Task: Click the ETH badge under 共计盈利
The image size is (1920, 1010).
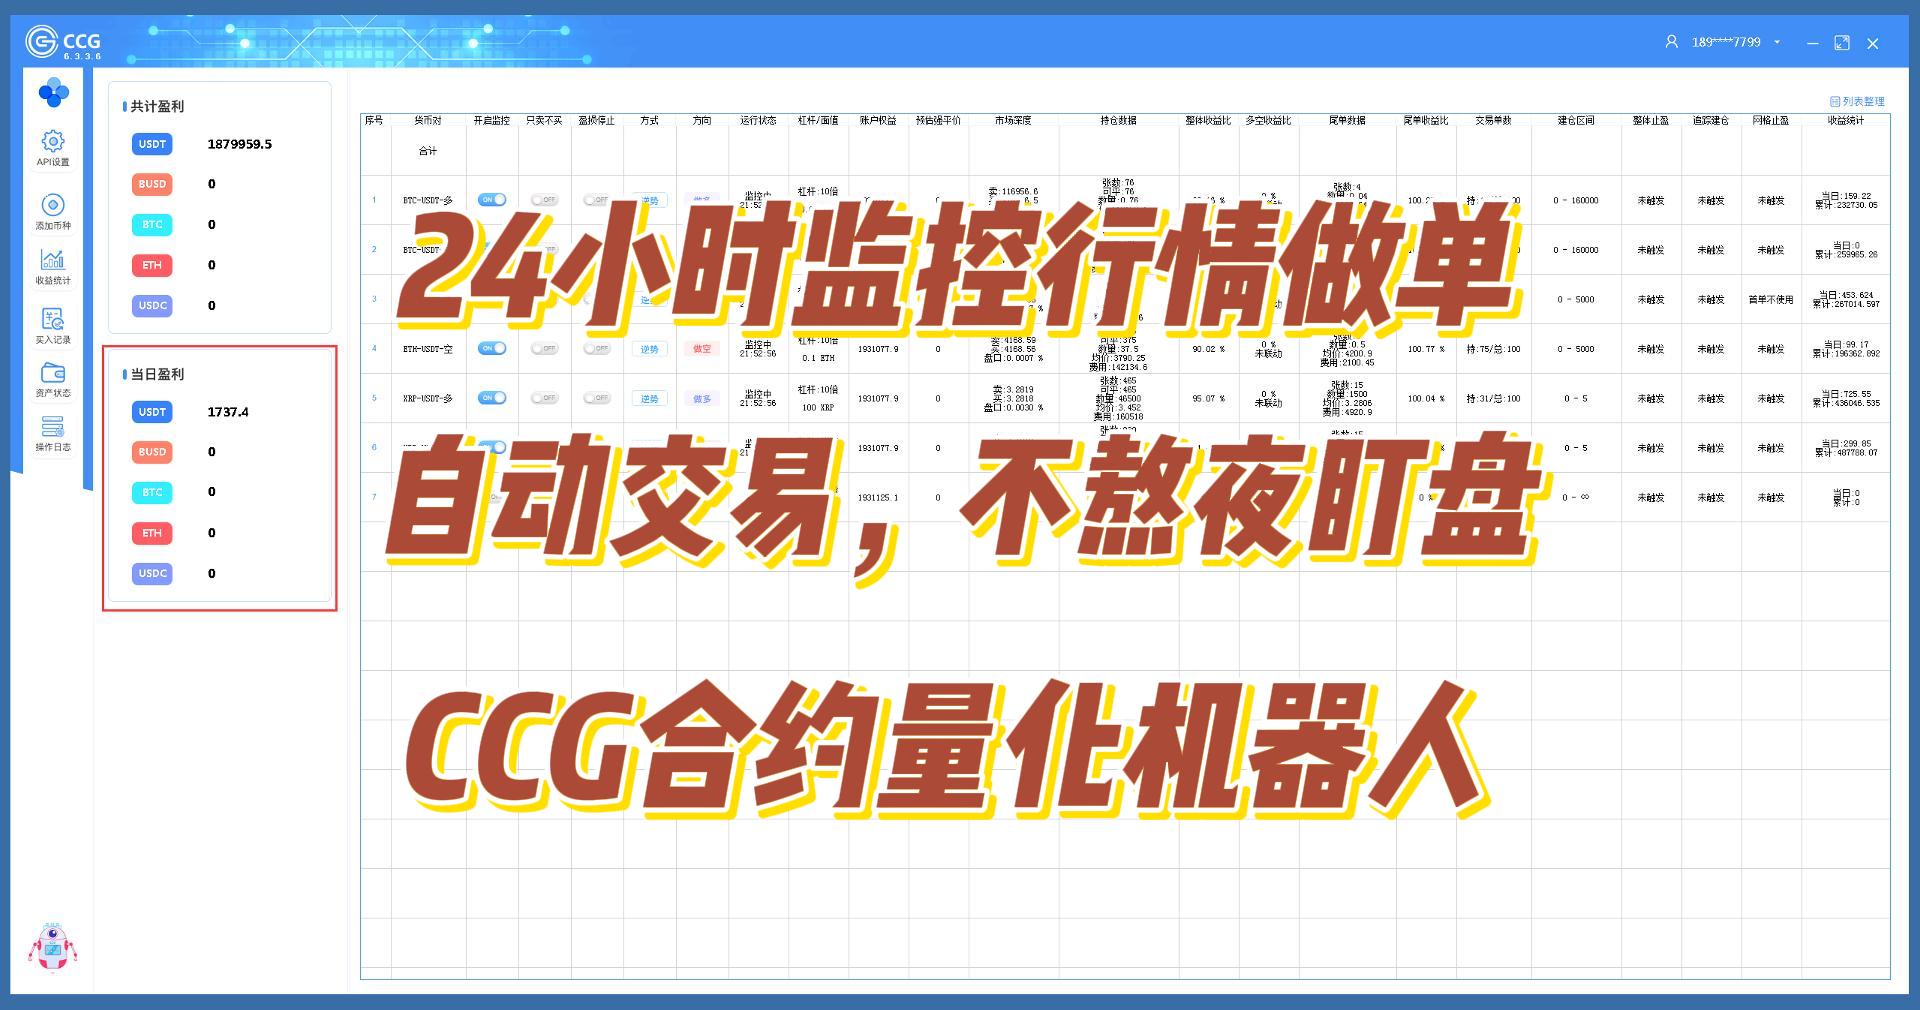Action: click(x=152, y=265)
